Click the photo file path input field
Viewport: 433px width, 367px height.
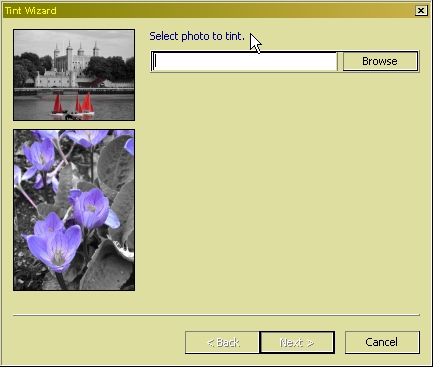(x=244, y=61)
